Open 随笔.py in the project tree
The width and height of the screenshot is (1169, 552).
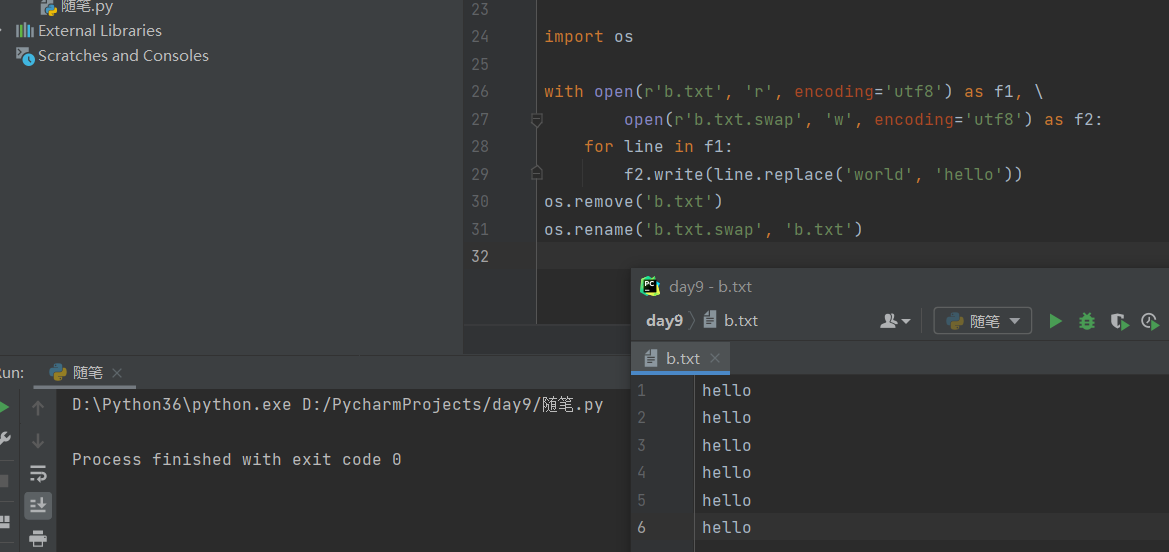pos(77,7)
